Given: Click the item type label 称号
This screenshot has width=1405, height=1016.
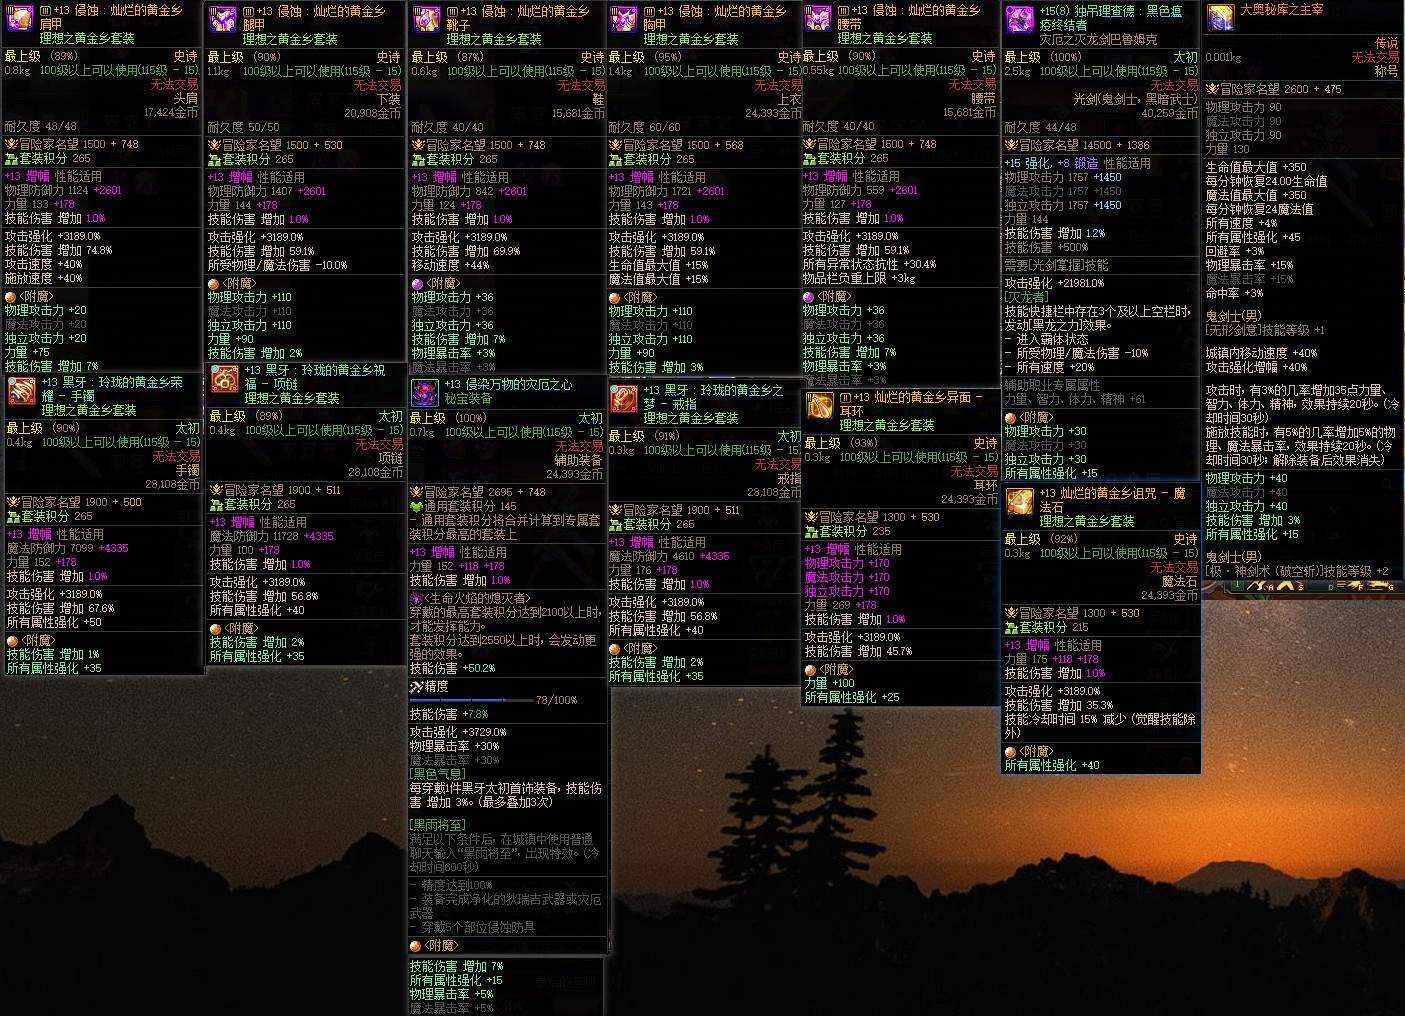Looking at the screenshot, I should [1386, 71].
